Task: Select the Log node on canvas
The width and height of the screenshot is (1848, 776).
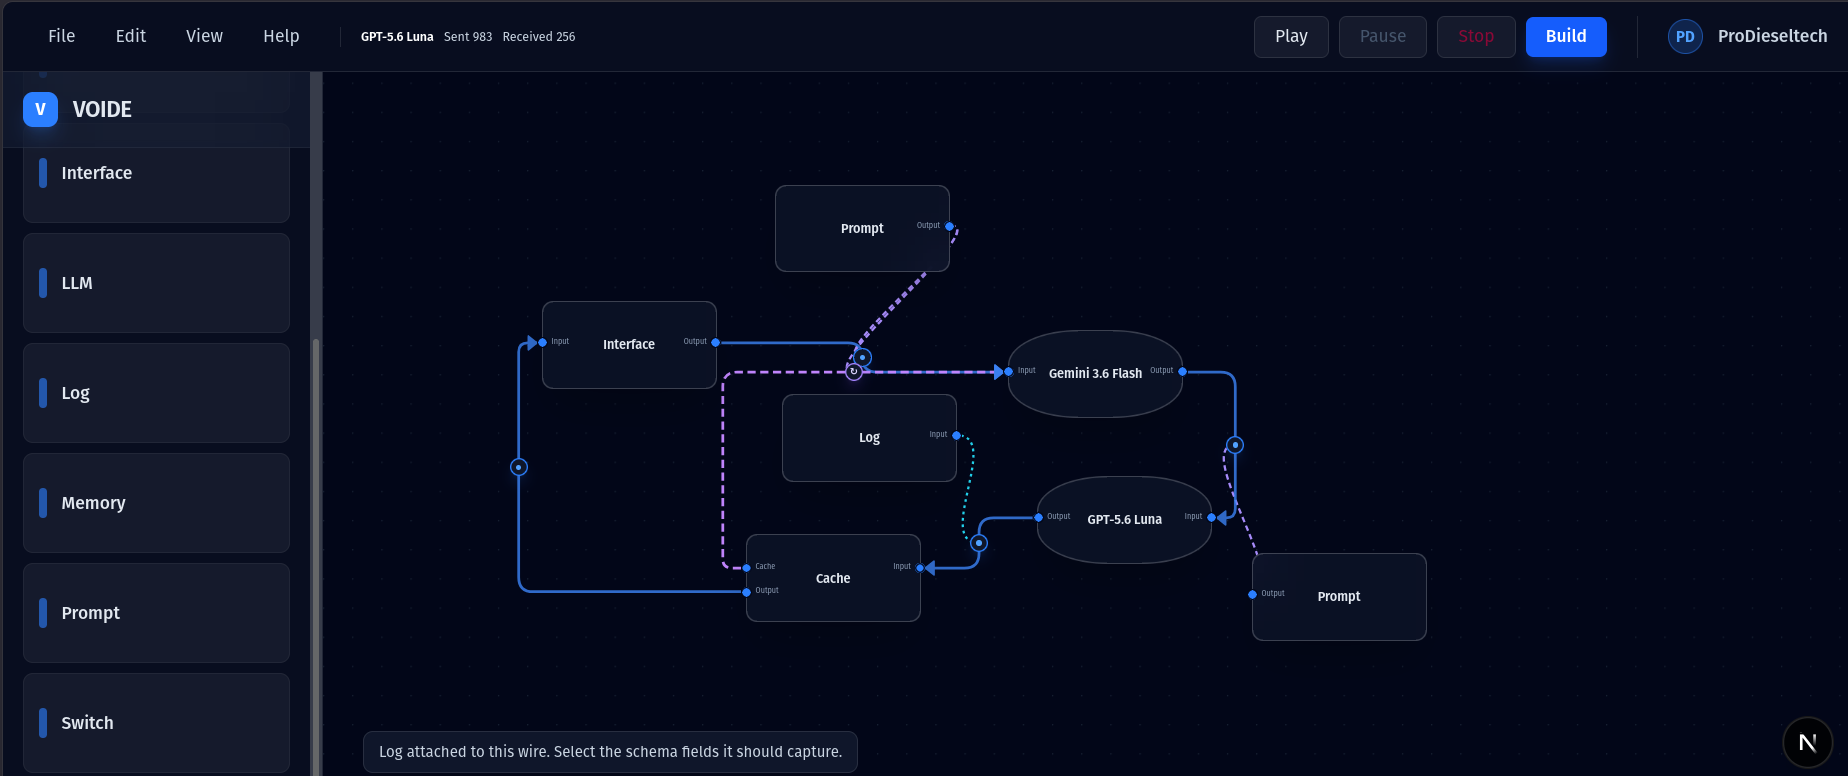Action: click(x=869, y=438)
